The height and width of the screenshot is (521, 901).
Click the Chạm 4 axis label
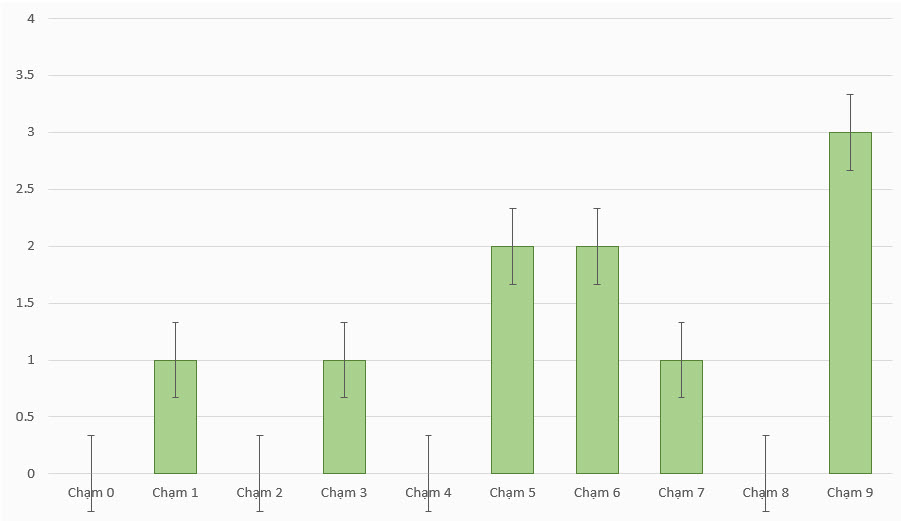click(x=428, y=493)
